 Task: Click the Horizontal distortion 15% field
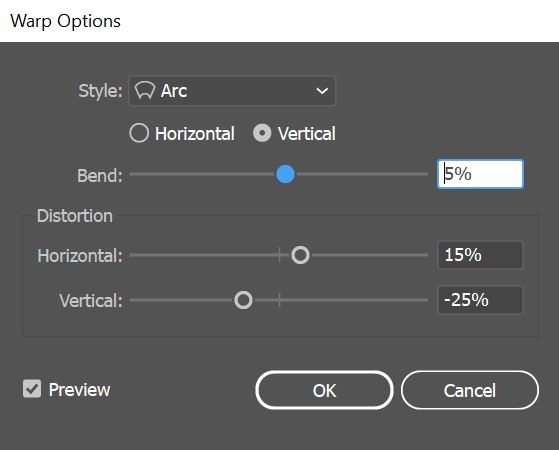480,255
